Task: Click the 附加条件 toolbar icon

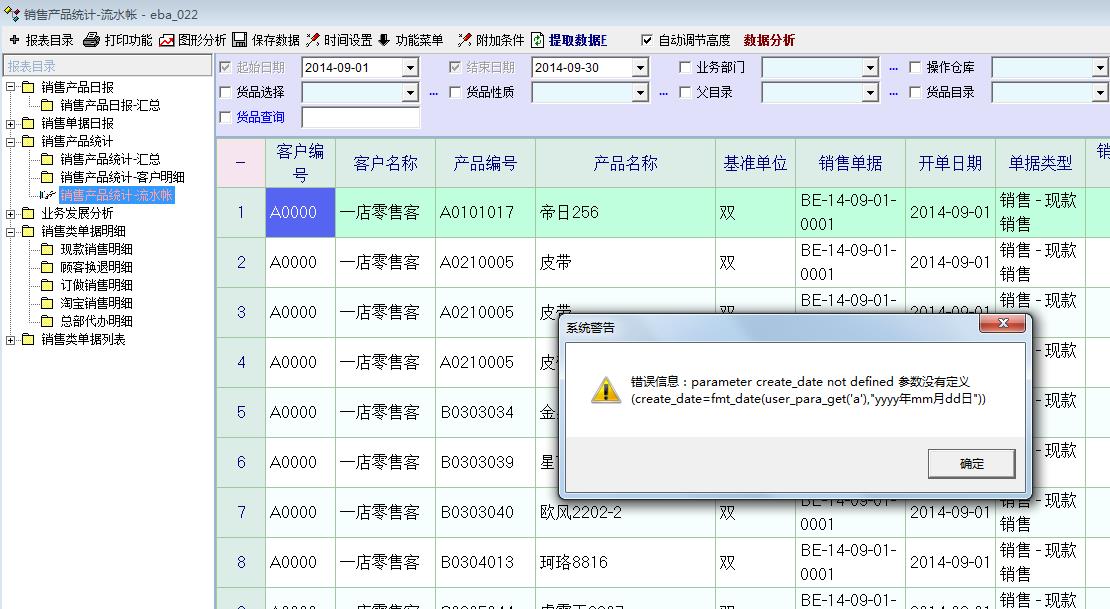Action: coord(464,40)
